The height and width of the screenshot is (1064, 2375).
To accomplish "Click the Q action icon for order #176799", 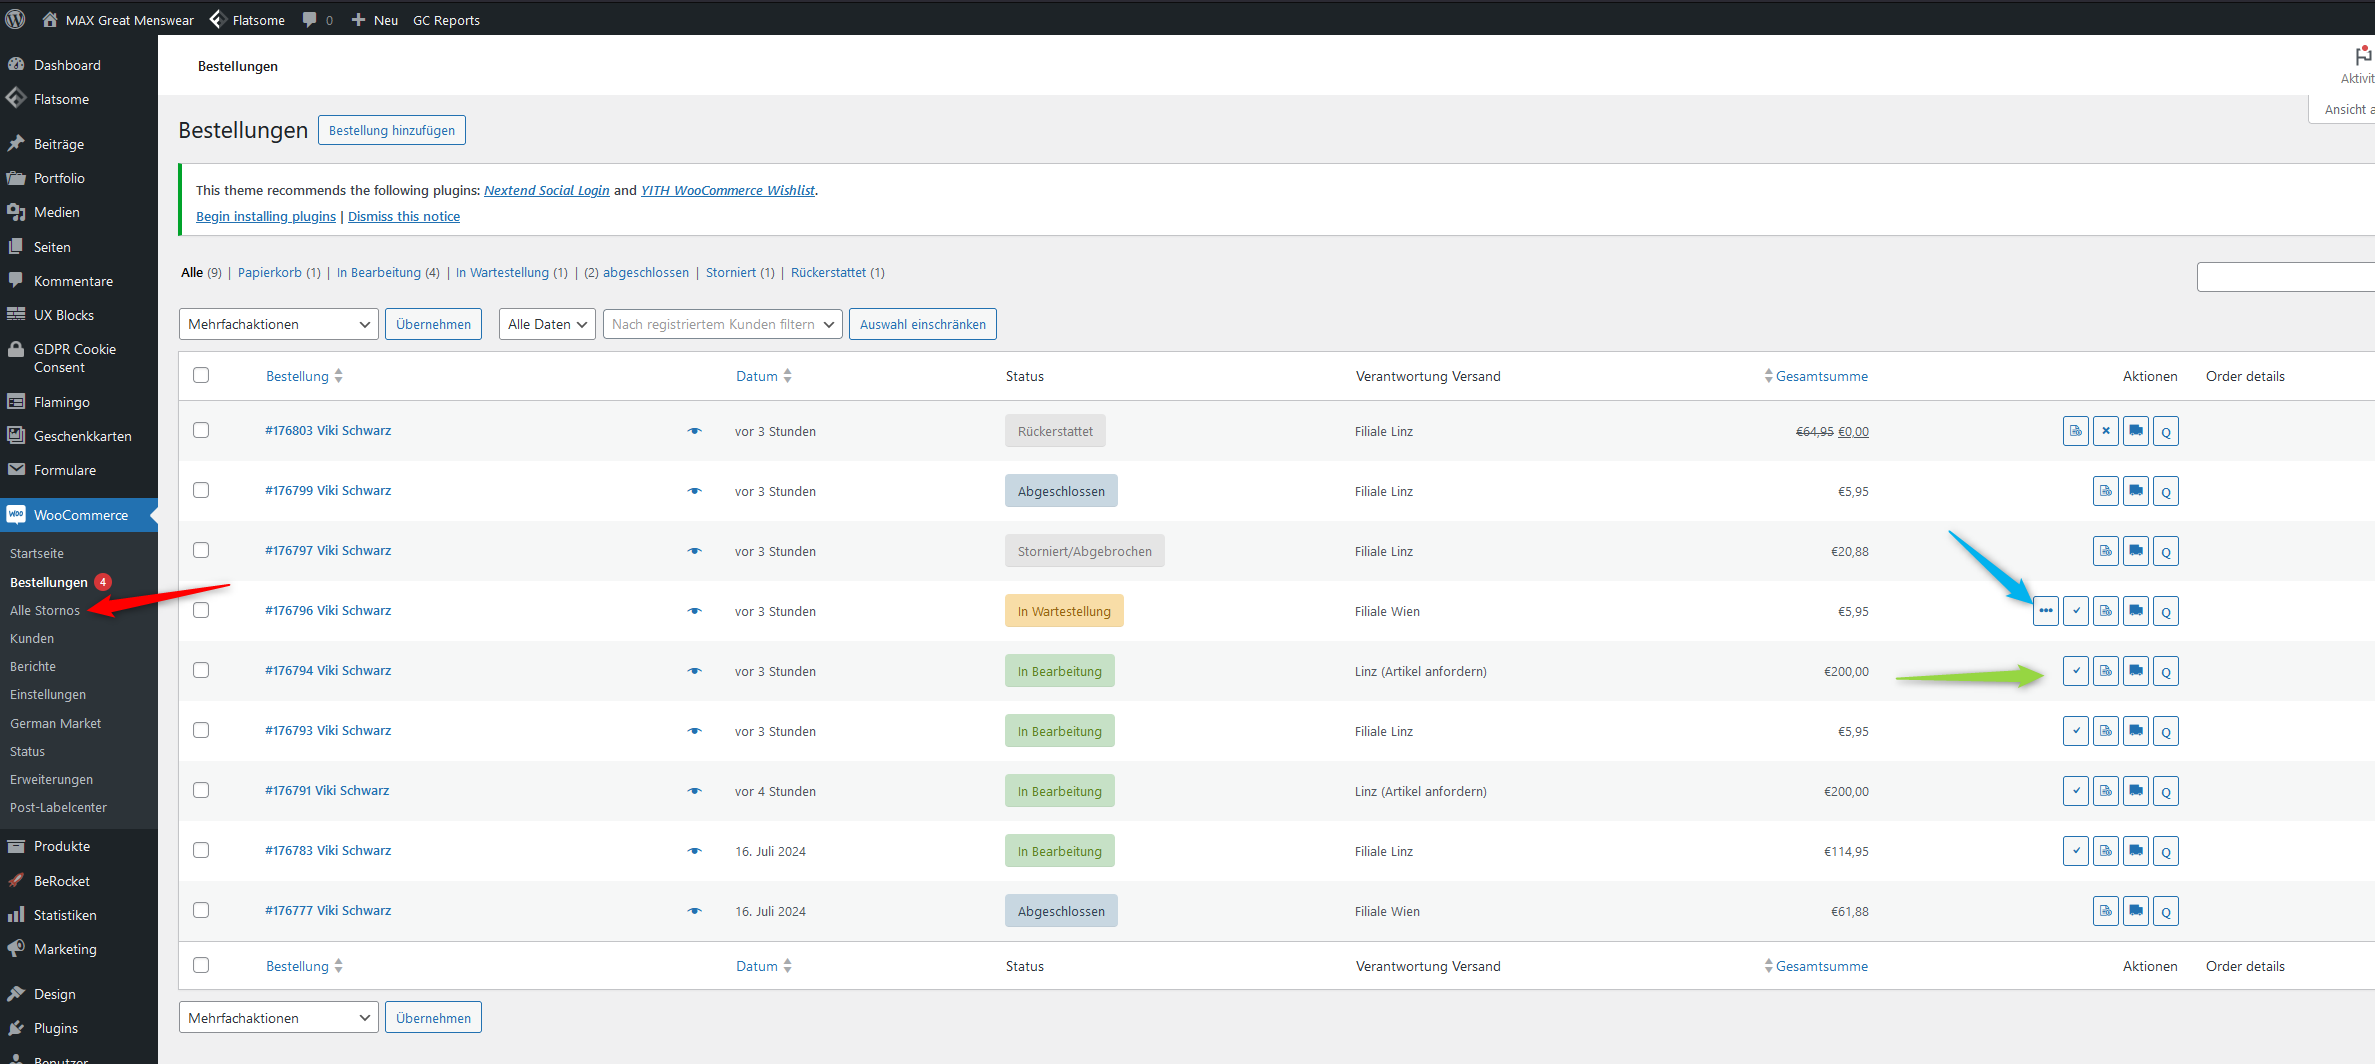I will (x=2166, y=491).
